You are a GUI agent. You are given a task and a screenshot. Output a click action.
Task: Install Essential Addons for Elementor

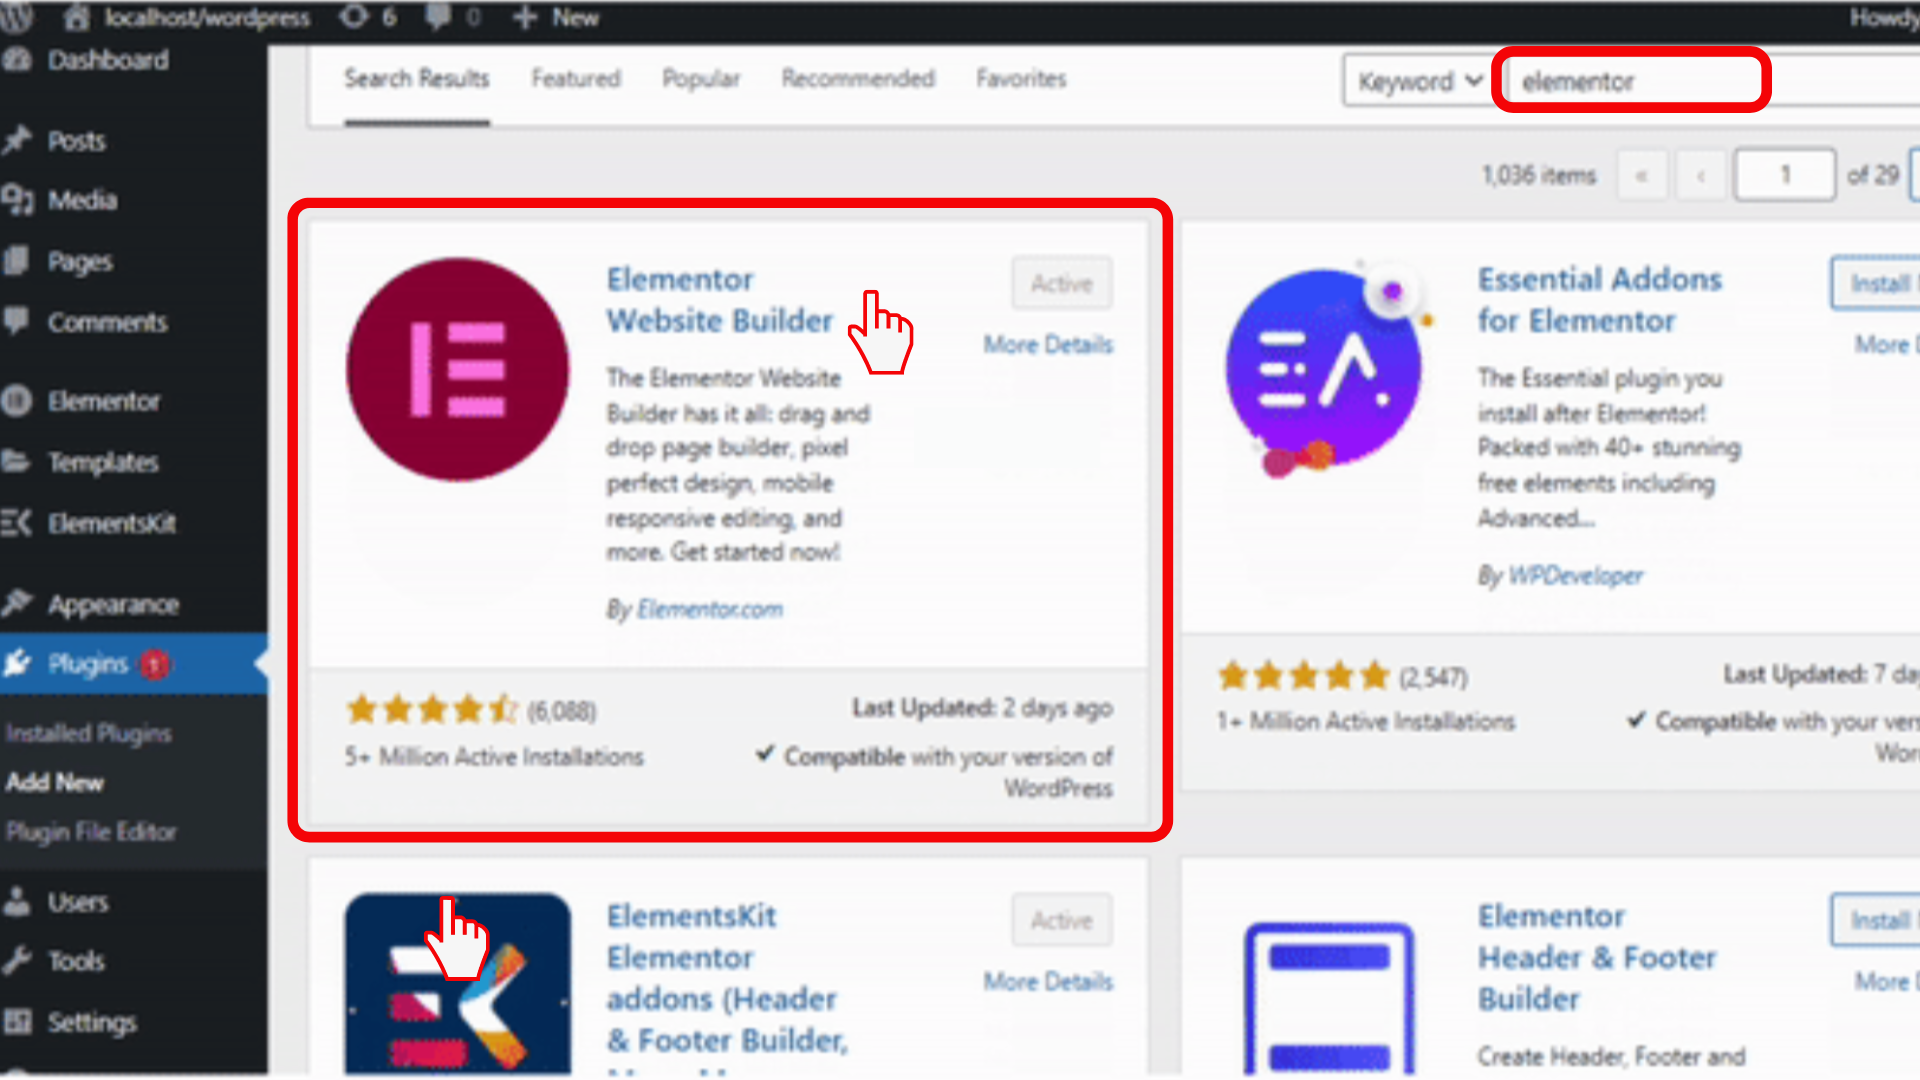(1877, 284)
